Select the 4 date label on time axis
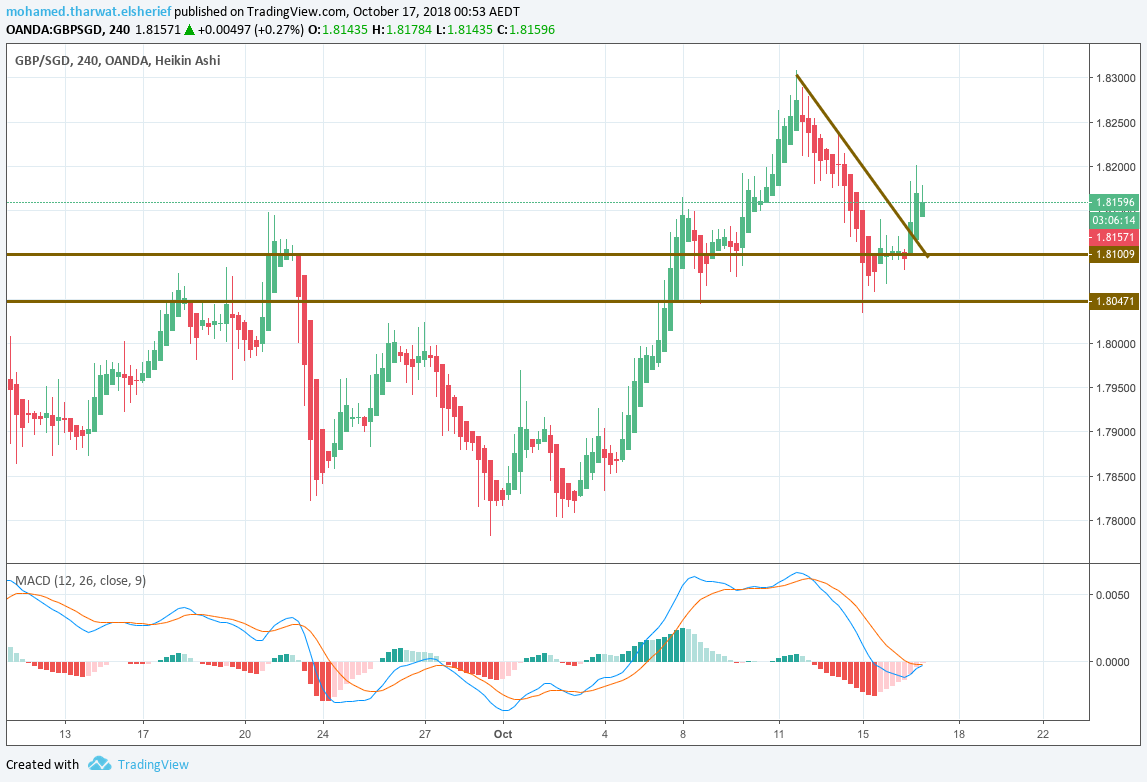Screen dimensions: 1147x782 605,734
